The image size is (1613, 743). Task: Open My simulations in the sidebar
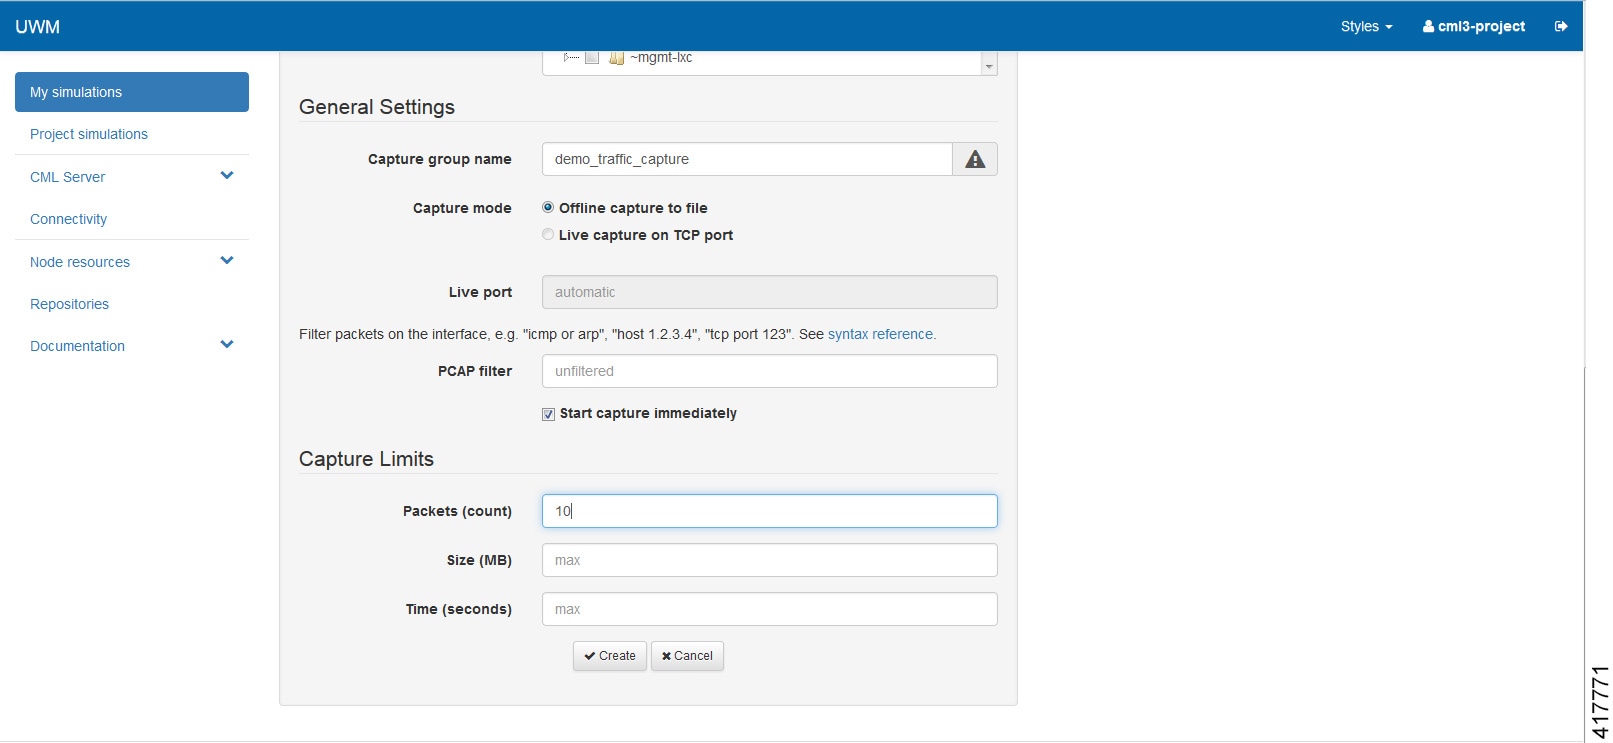tap(132, 92)
